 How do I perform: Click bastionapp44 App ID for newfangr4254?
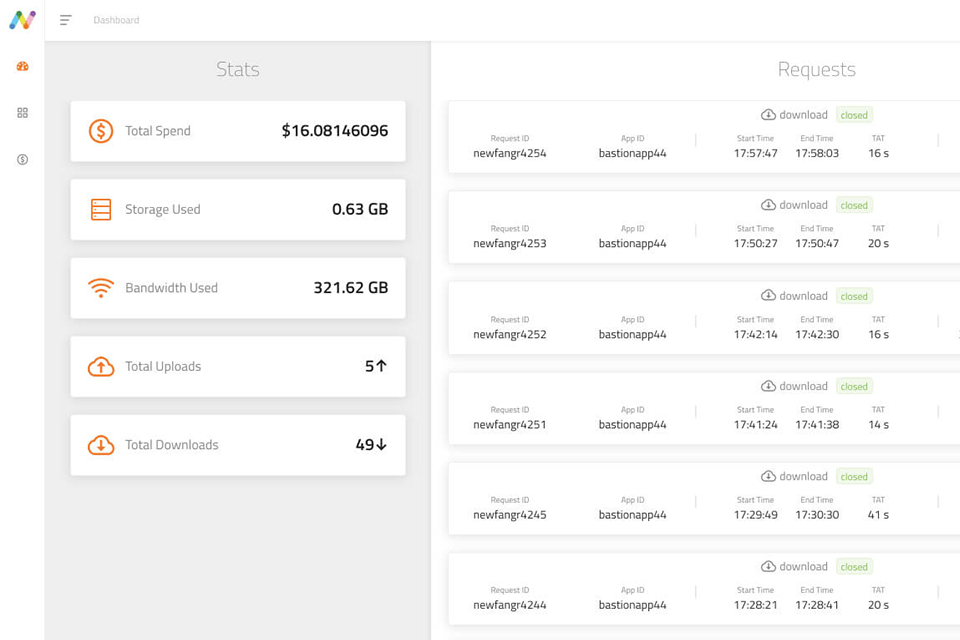click(632, 154)
